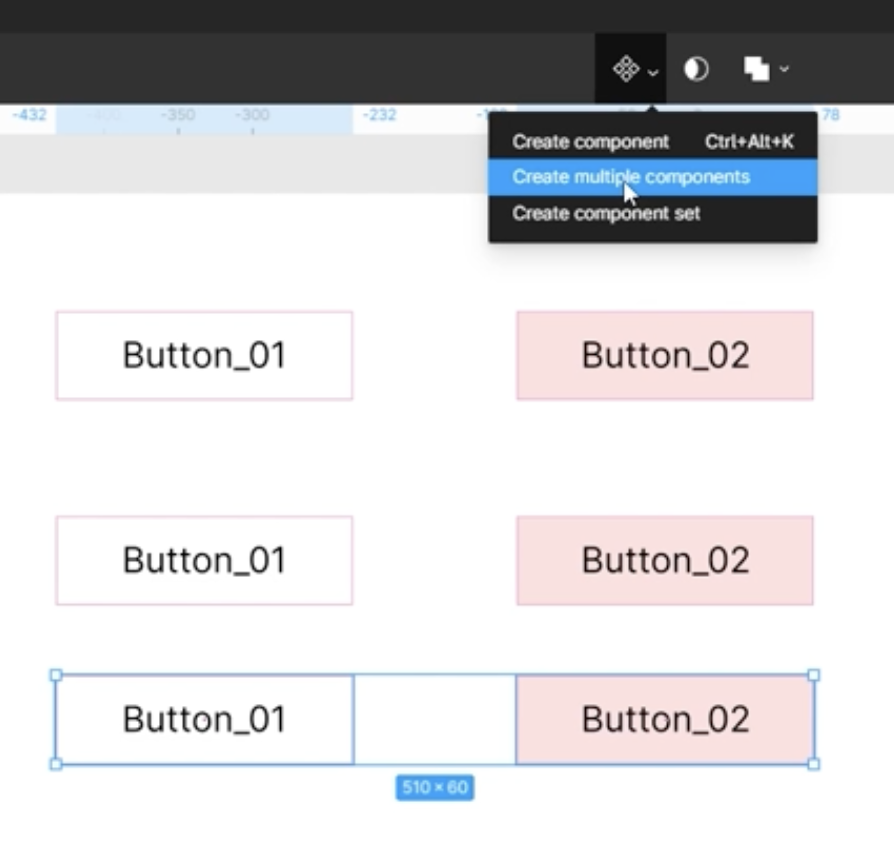
Task: Choose Create component from the menu
Action: pos(653,141)
